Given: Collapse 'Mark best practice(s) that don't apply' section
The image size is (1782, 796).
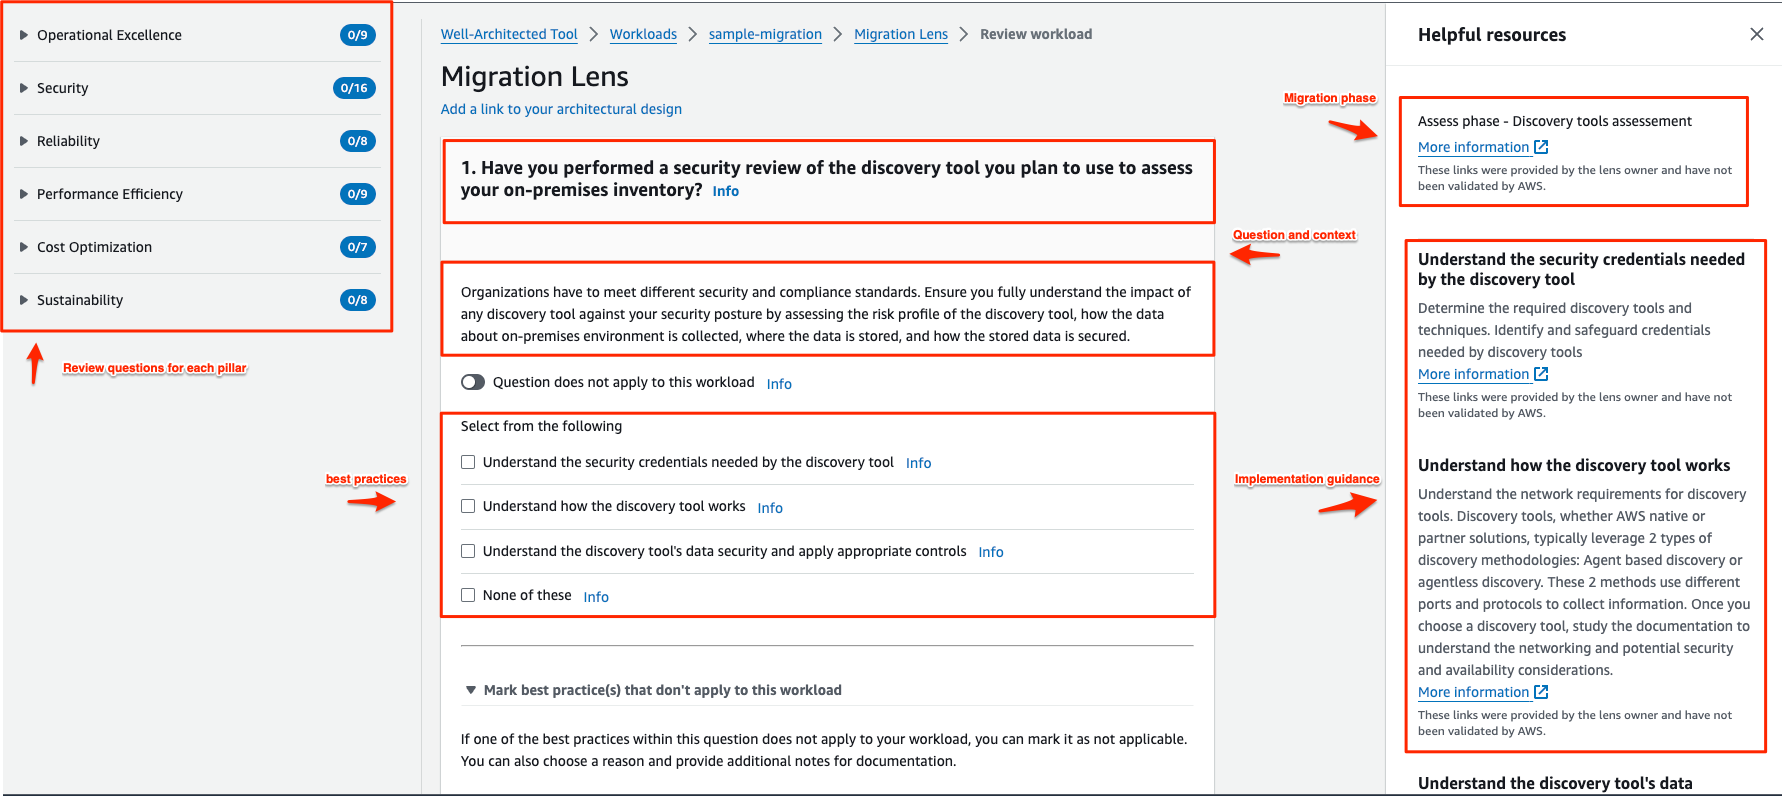Looking at the screenshot, I should click(x=471, y=690).
